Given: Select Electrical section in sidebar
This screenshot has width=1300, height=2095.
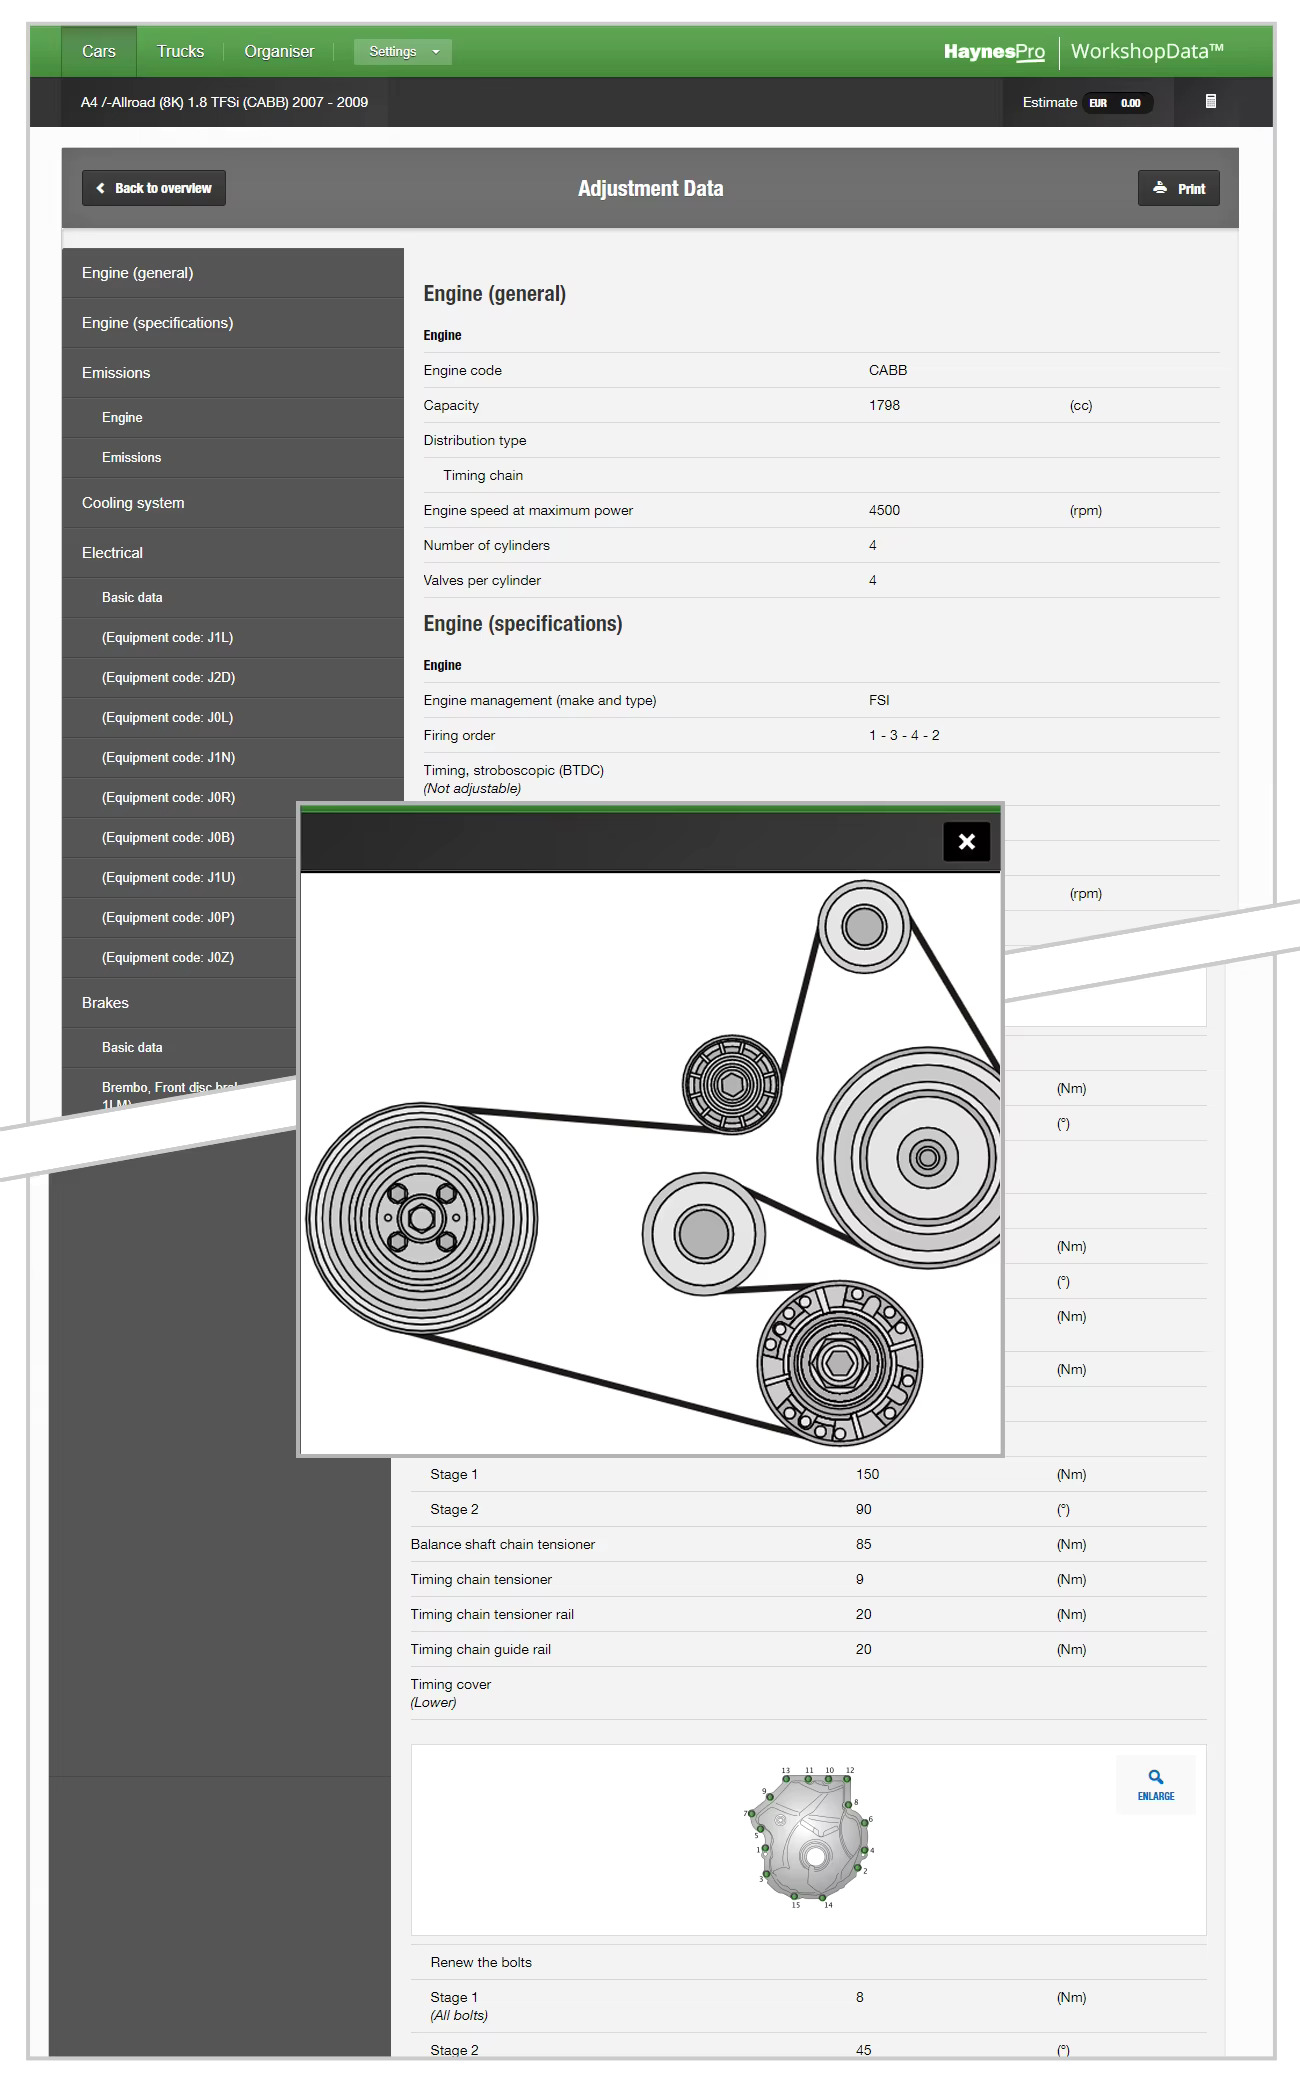Looking at the screenshot, I should 233,553.
